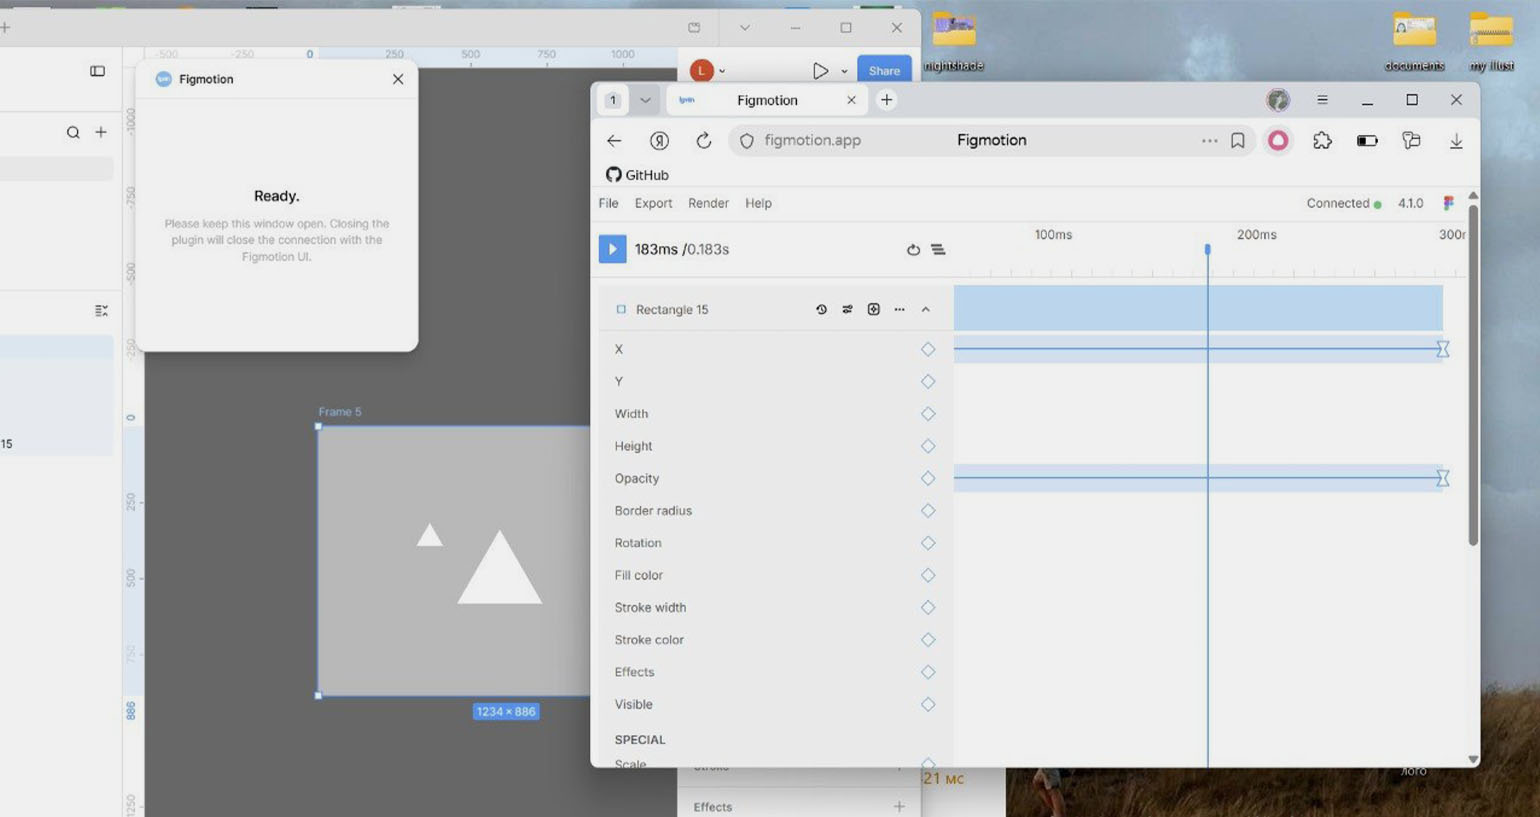Start playback with the blue play button
Screen dimensions: 1540x817
[612, 249]
